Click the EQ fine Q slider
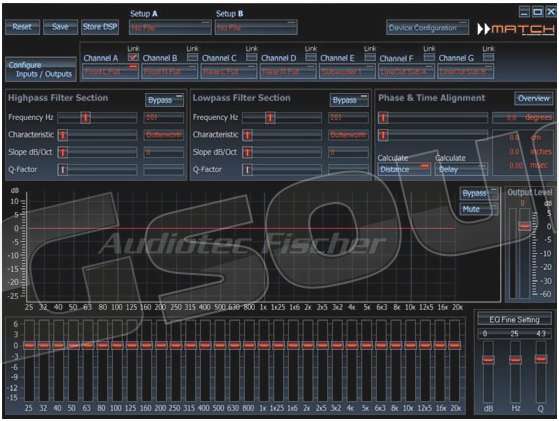 tap(541, 359)
